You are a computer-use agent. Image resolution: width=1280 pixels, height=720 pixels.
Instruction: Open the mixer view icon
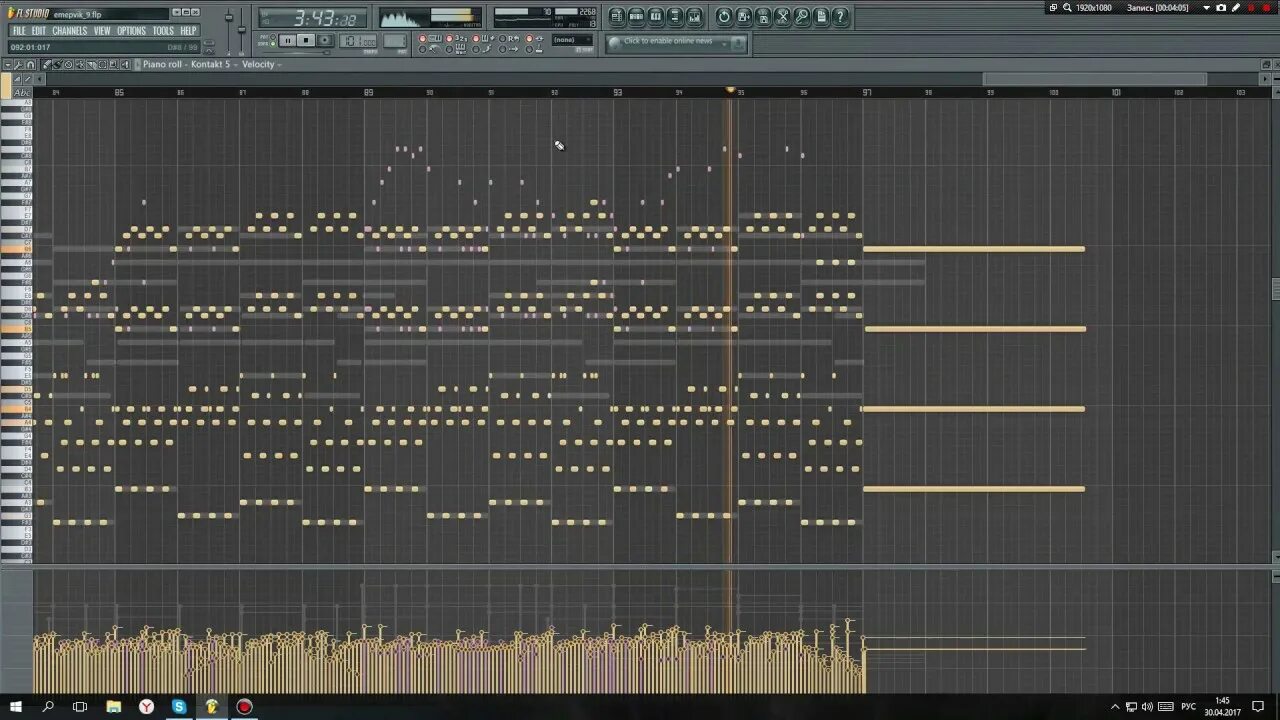(694, 17)
